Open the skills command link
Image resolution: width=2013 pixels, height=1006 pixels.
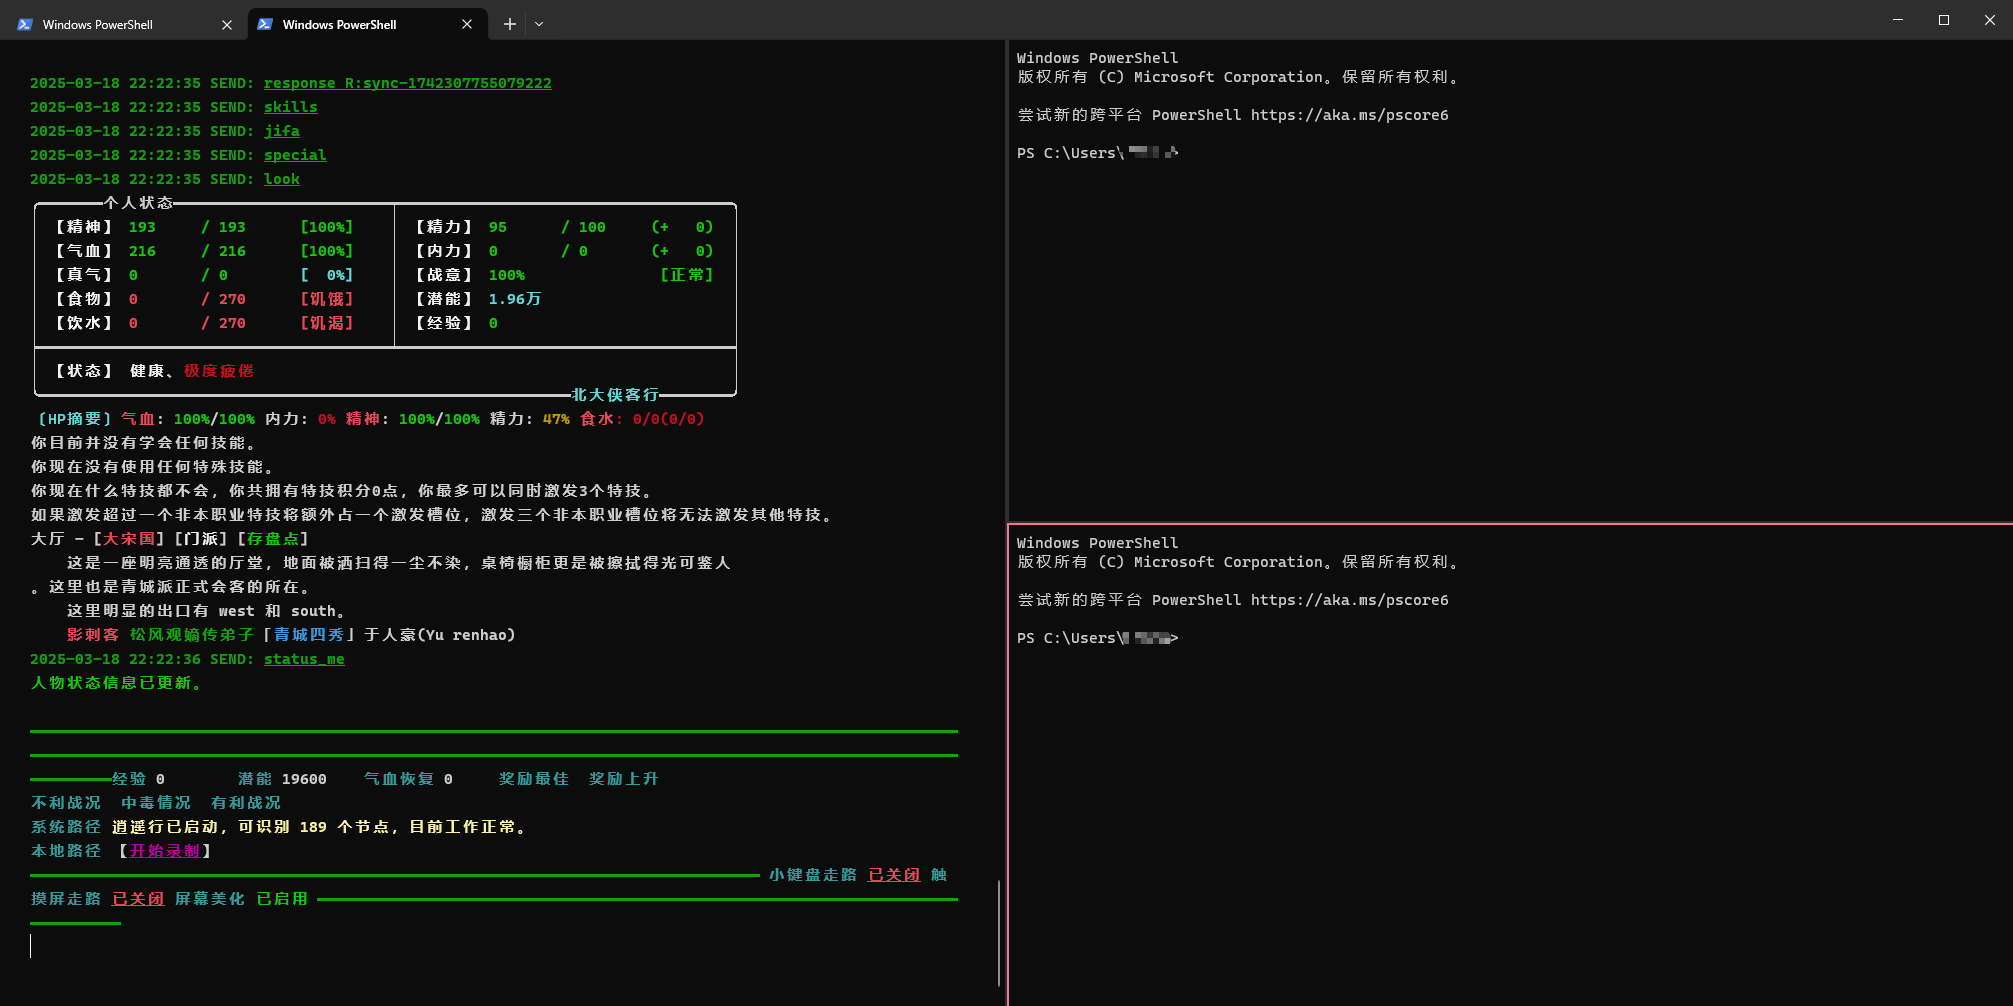point(291,107)
